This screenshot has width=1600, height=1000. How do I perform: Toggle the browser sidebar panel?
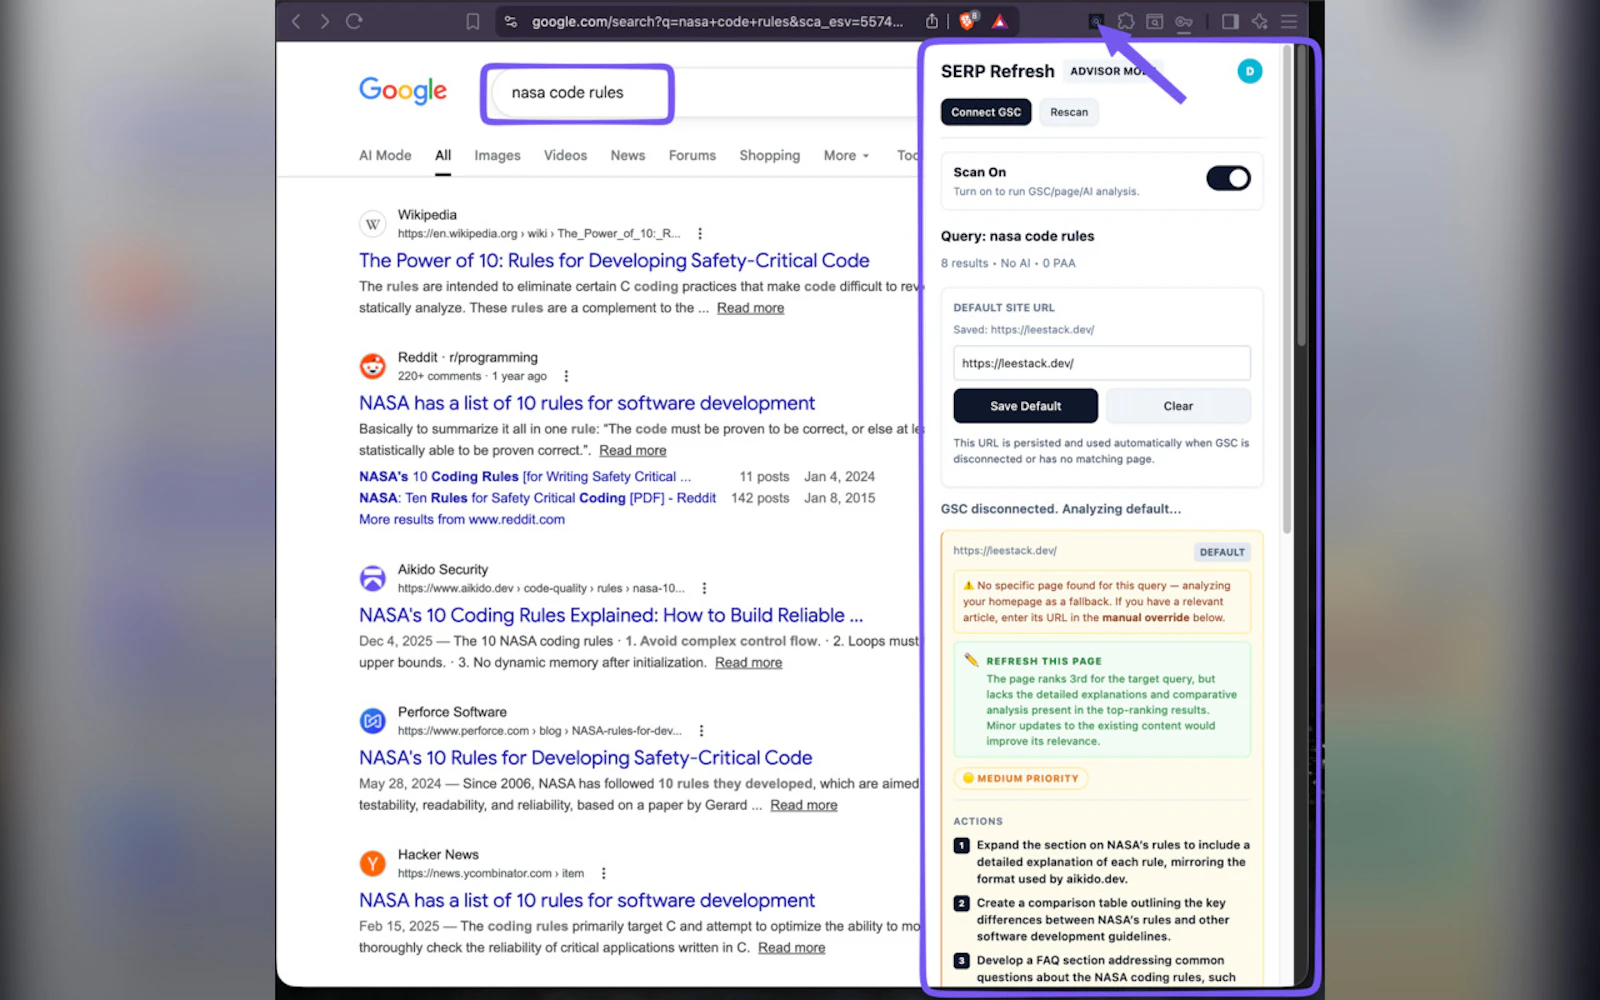click(1230, 21)
